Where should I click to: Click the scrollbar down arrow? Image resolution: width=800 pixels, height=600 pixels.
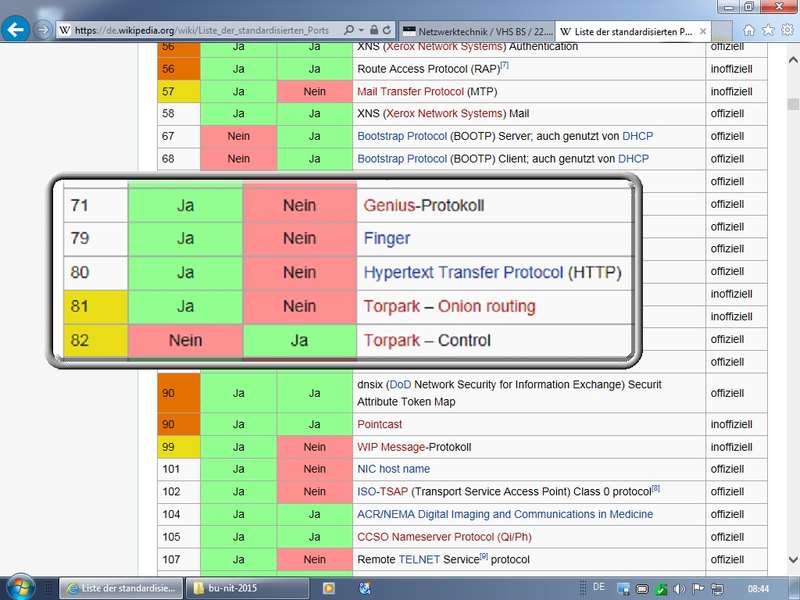(792, 561)
